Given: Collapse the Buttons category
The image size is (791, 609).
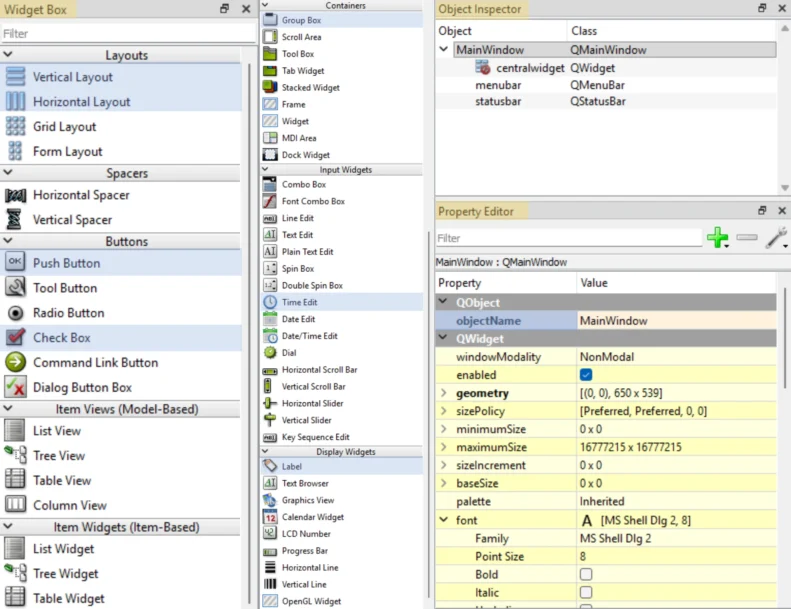Looking at the screenshot, I should [x=8, y=241].
